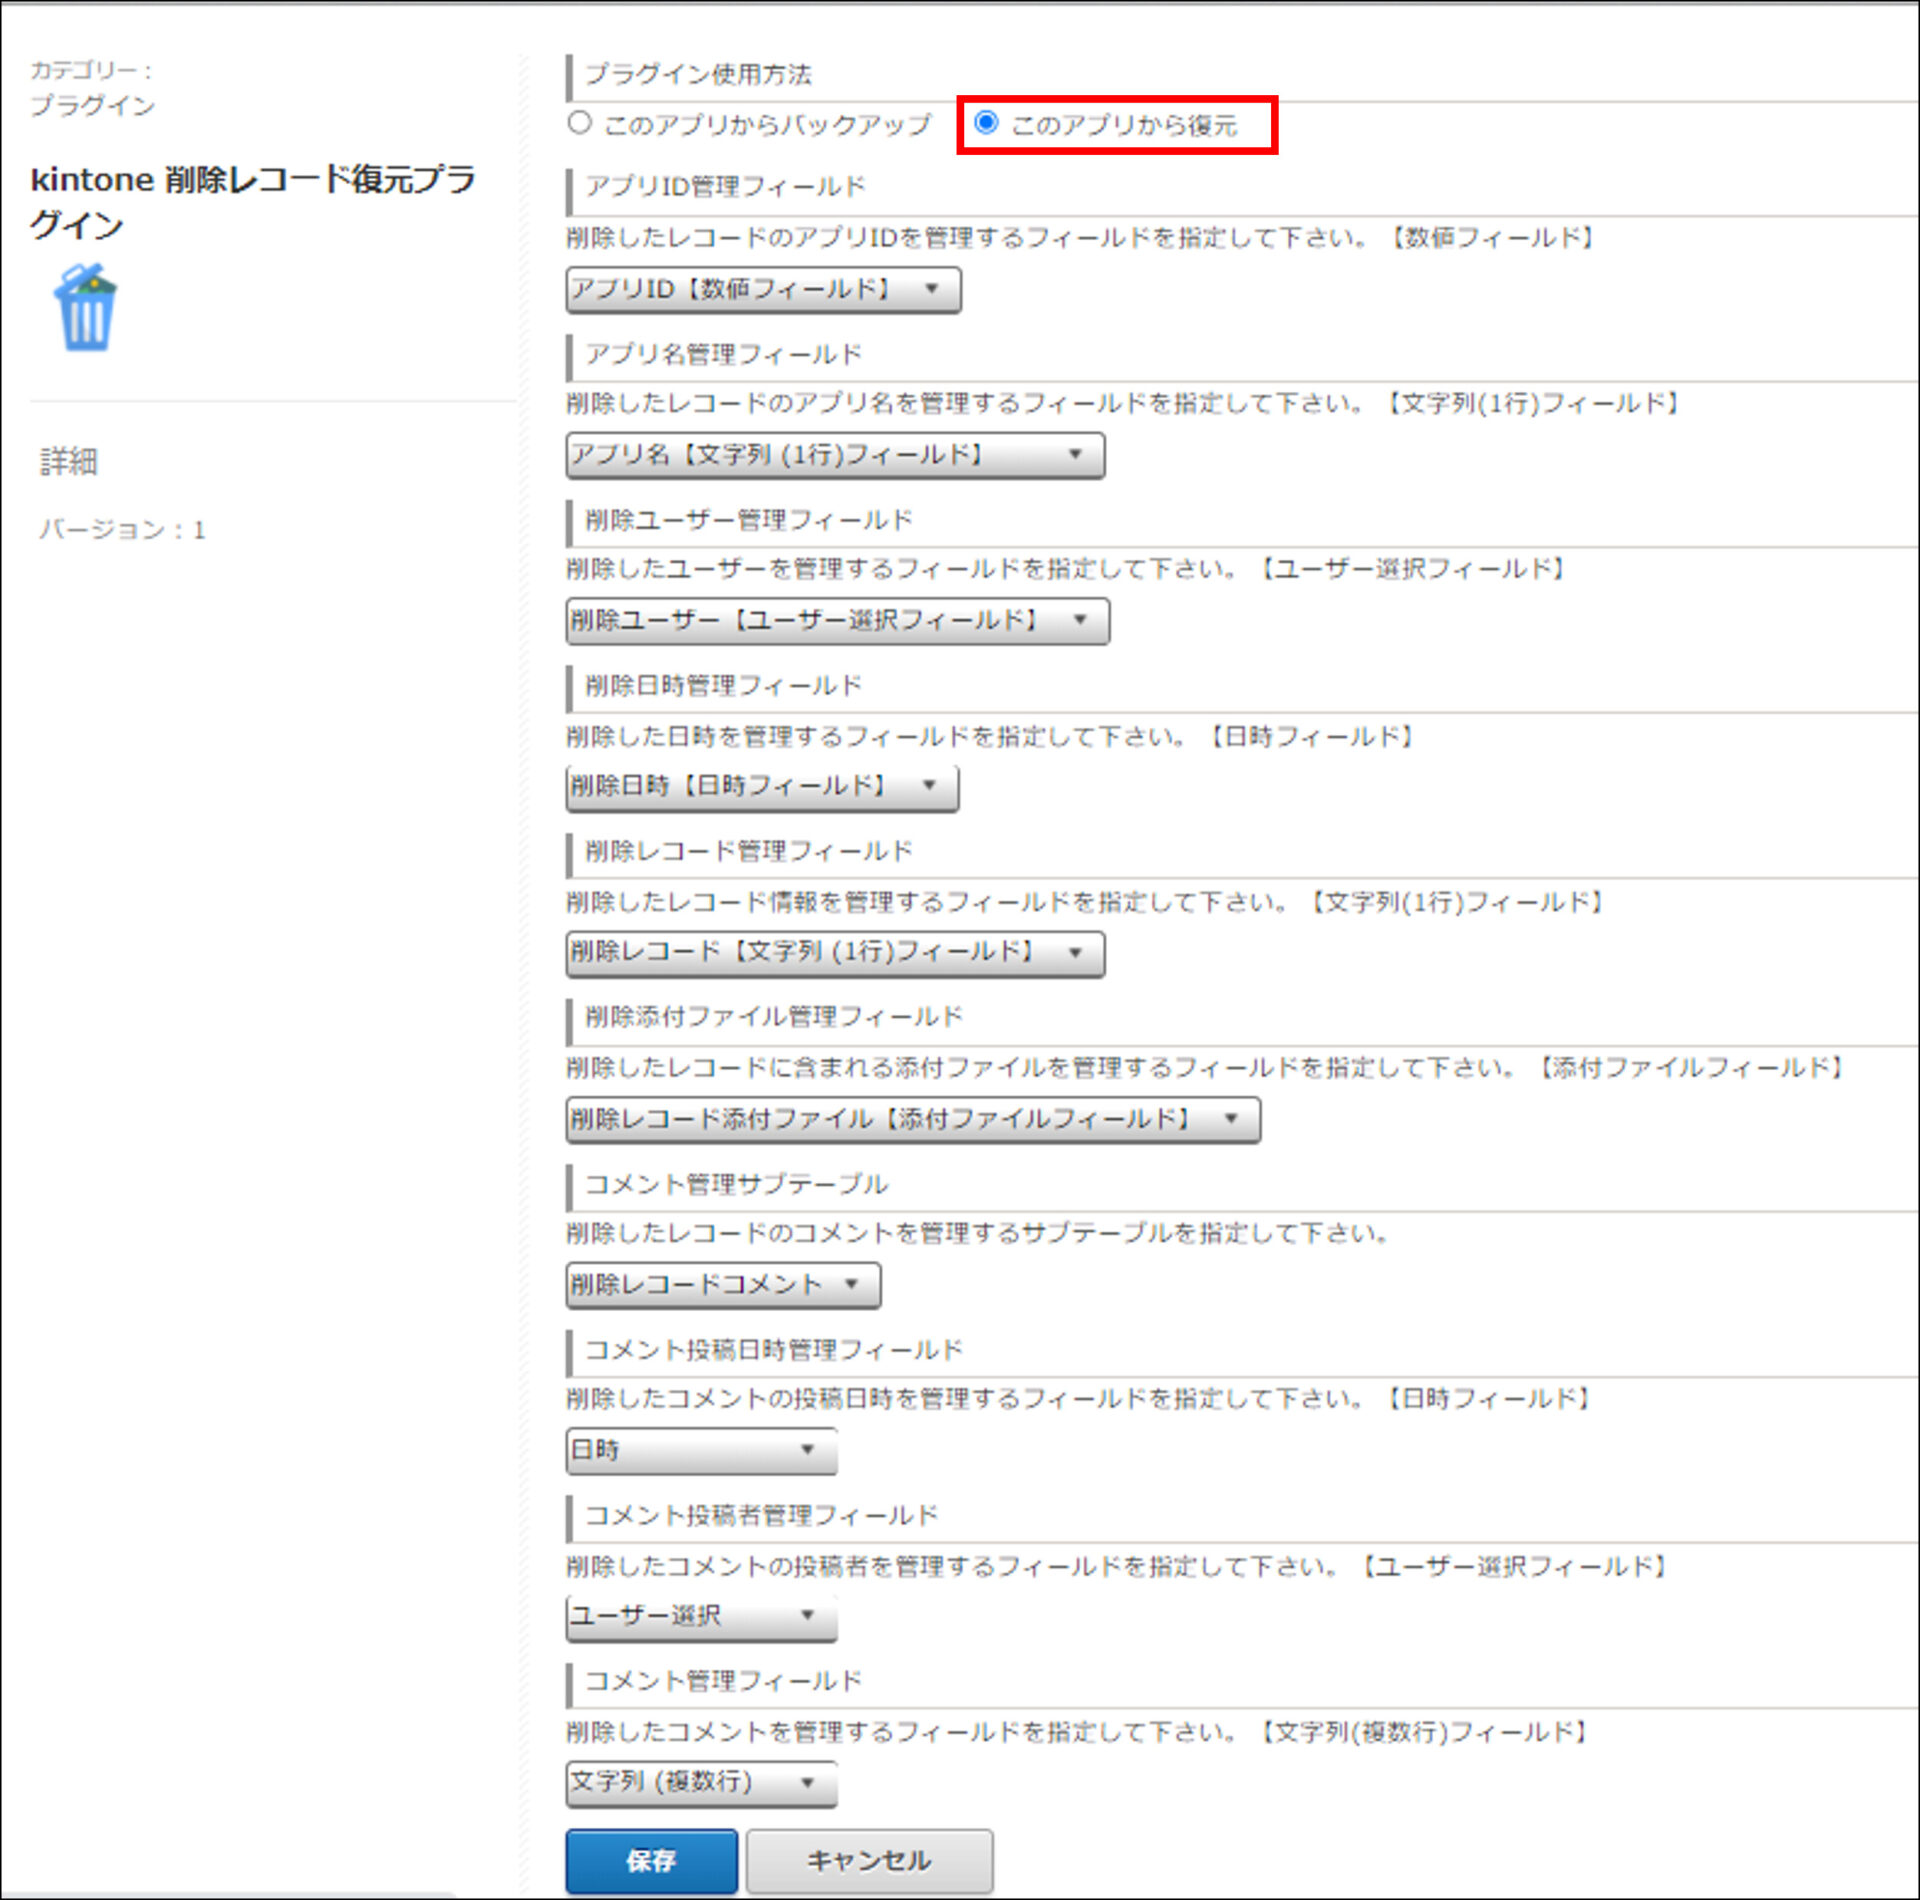Open the 削除ユーザー【ユーザー選択フィールド】 dropdown
This screenshot has height=1900, width=1920.
point(837,621)
